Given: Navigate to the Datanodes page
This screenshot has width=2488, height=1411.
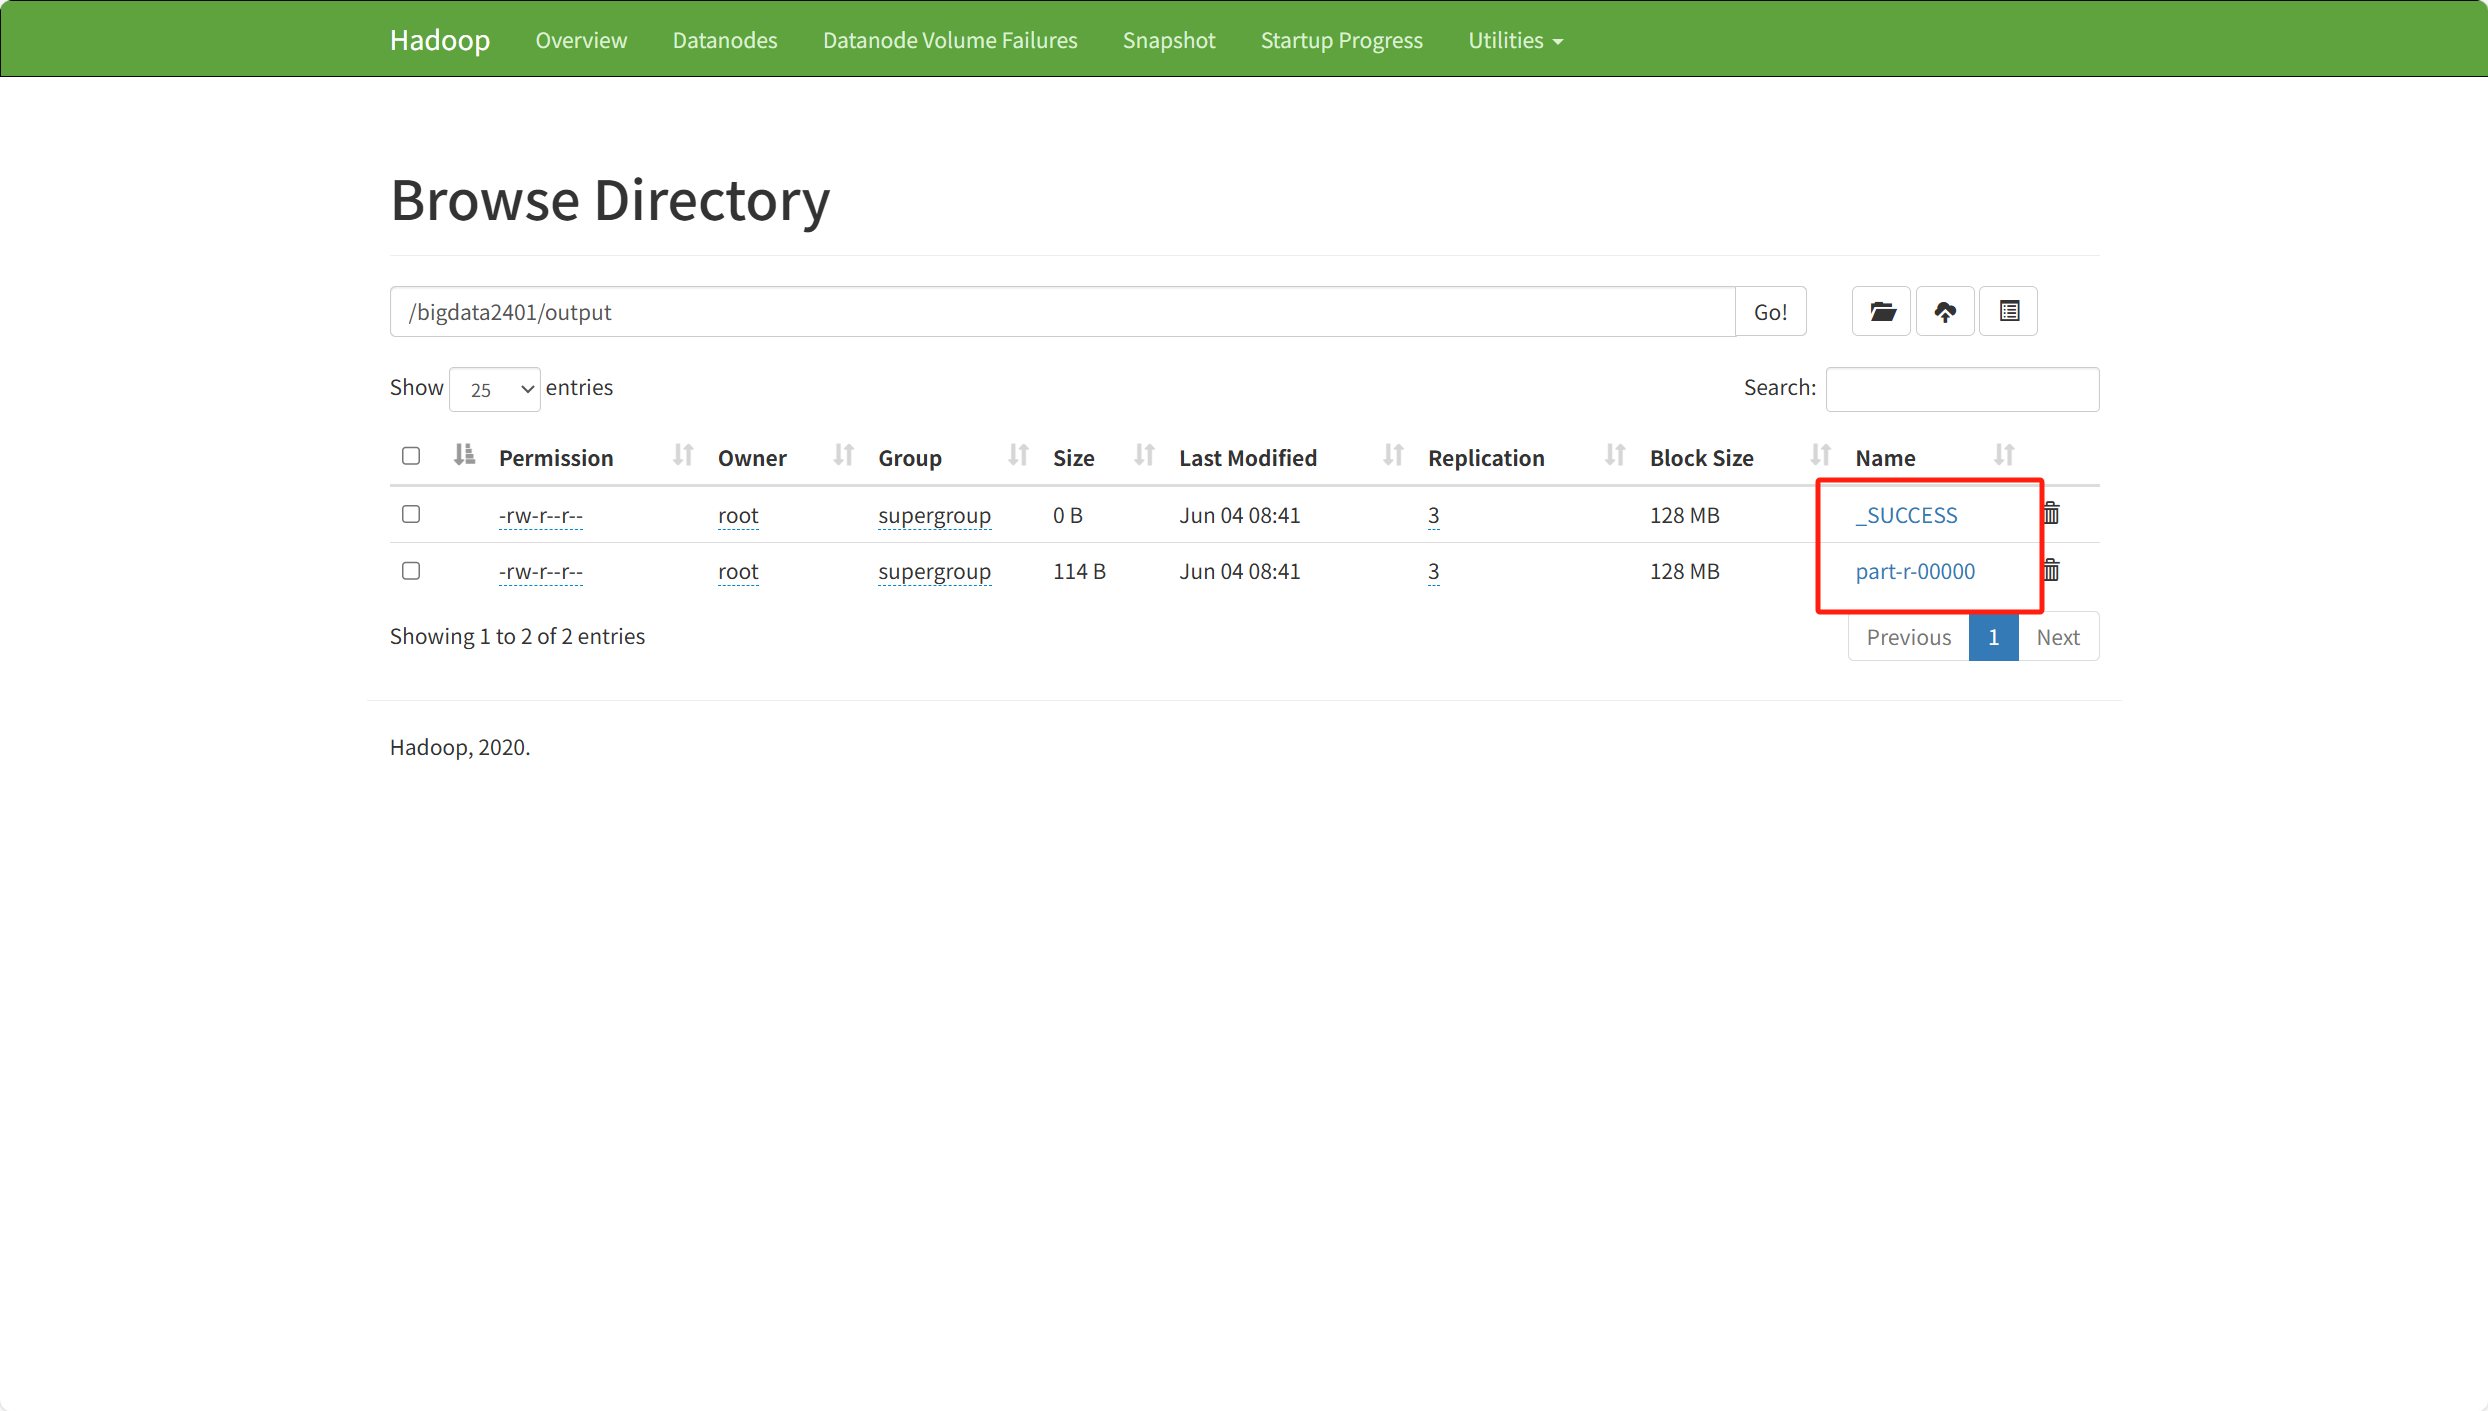Looking at the screenshot, I should tap(724, 40).
